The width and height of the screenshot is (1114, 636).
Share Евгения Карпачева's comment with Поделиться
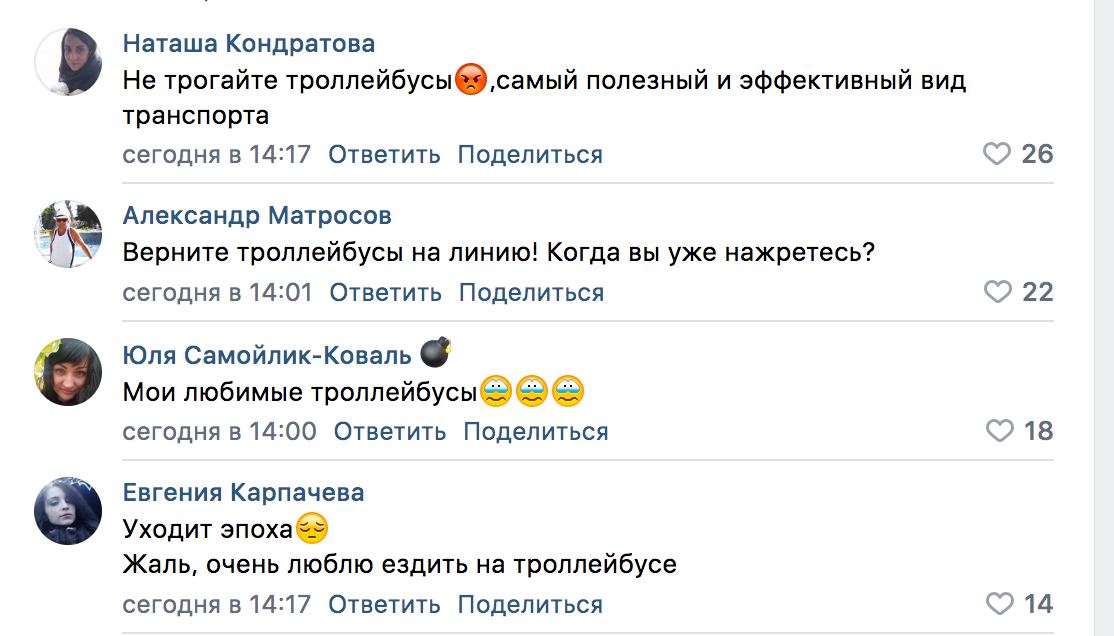[530, 605]
